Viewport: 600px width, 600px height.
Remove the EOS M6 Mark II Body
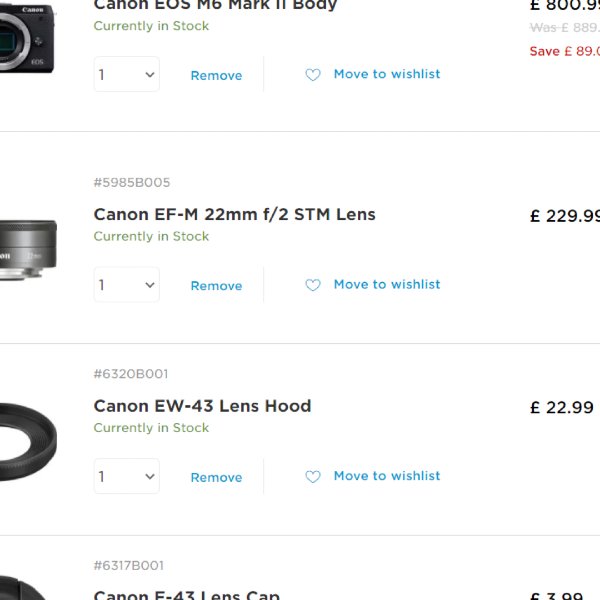[x=216, y=76]
